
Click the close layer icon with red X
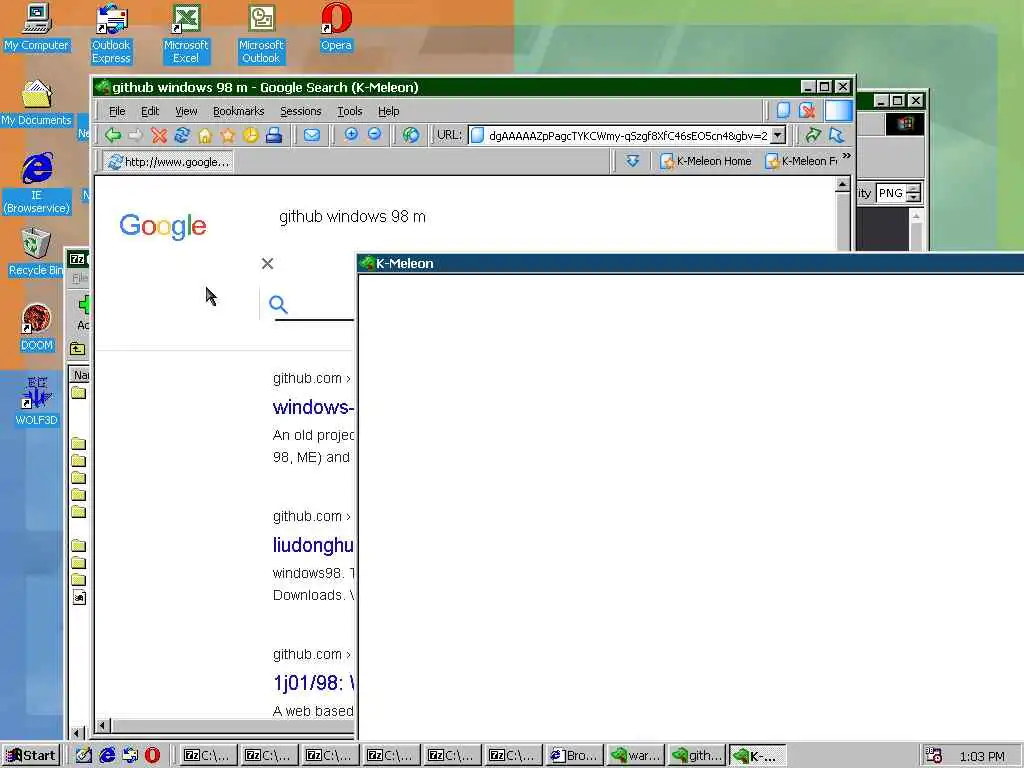click(807, 110)
